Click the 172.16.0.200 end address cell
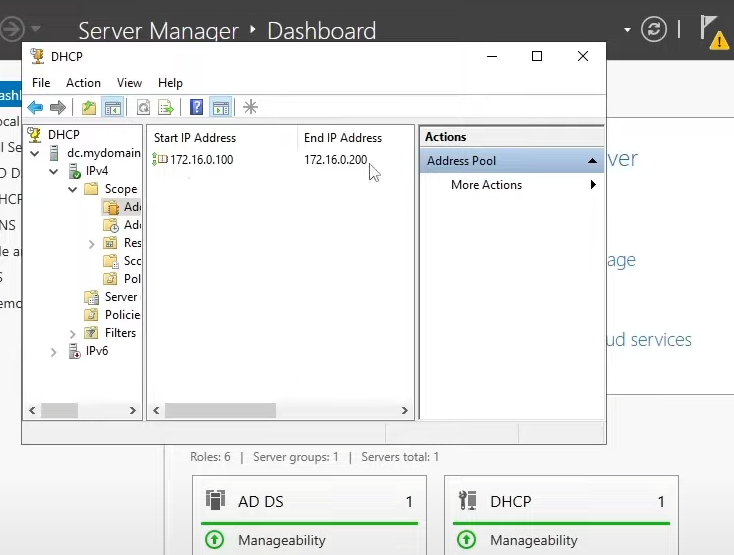The image size is (734, 555). click(336, 160)
